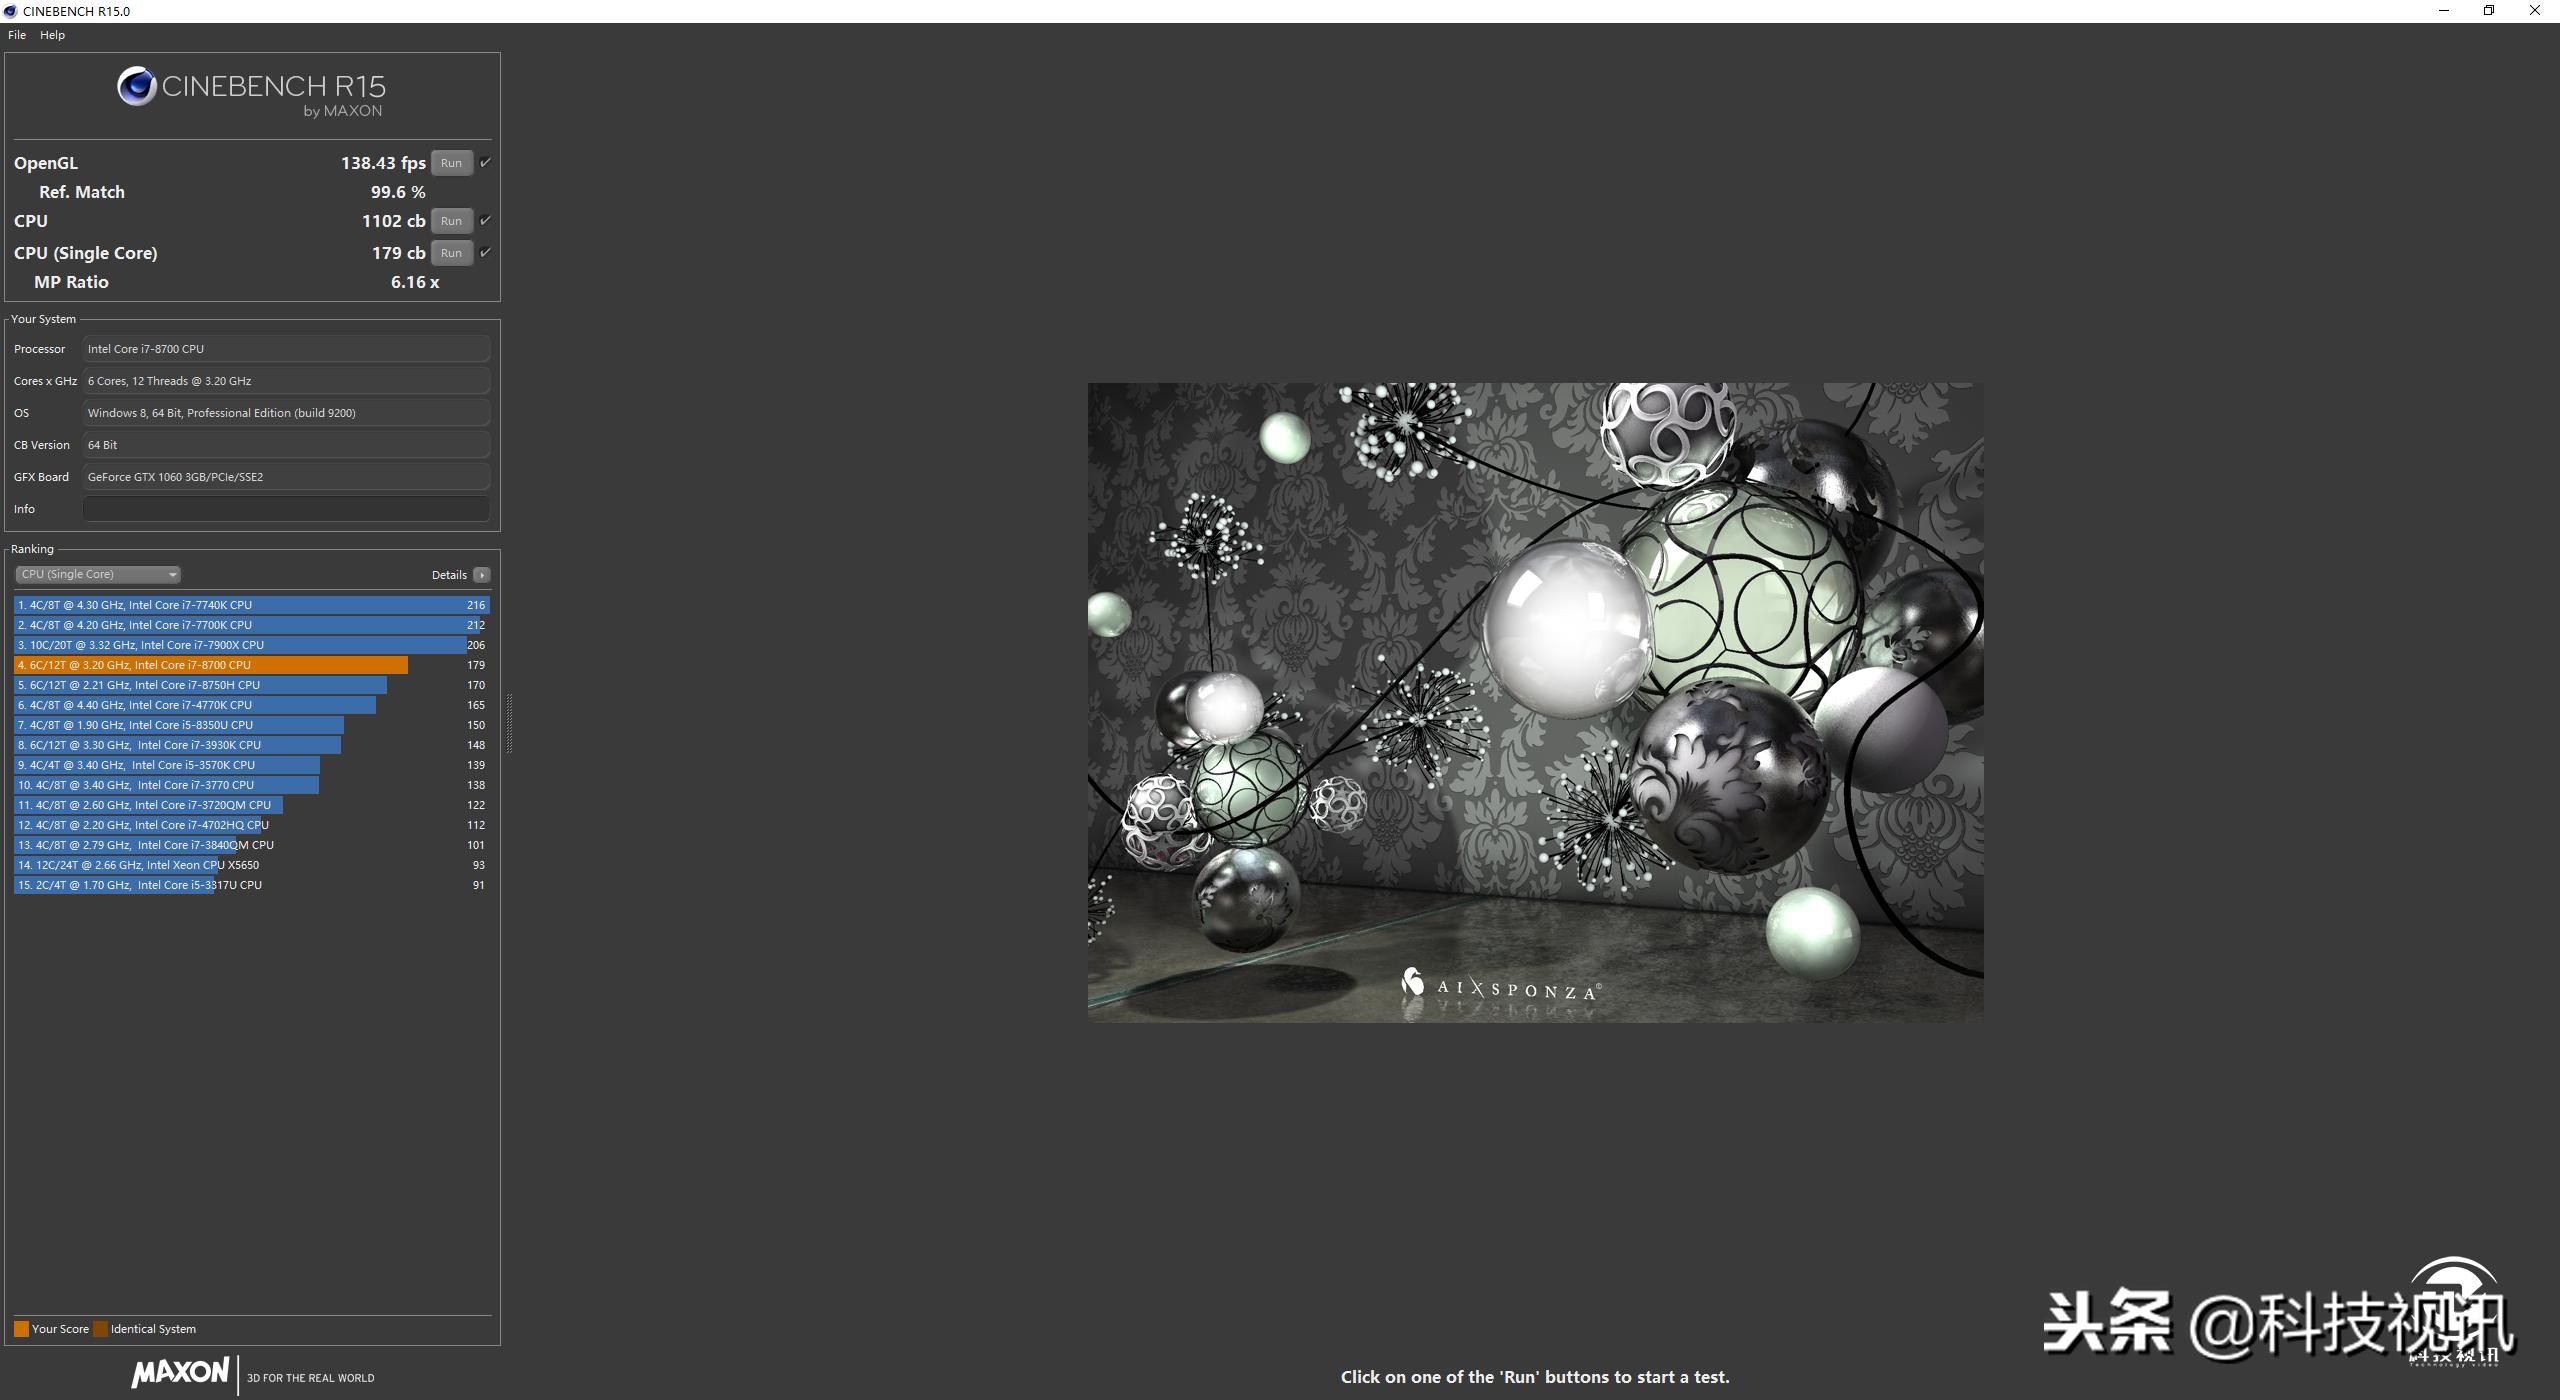Click the MAXON logo at bottom left
Screen dimensions: 2560x1400
(181, 1373)
